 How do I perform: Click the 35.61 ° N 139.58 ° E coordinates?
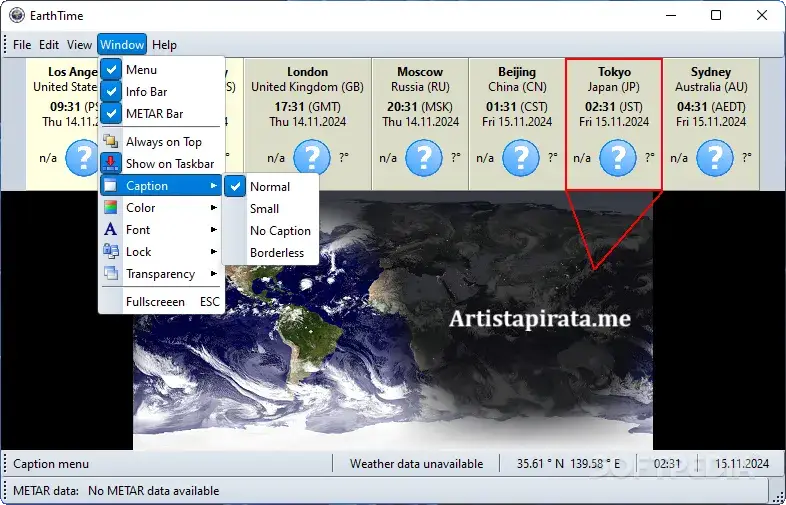coord(568,464)
